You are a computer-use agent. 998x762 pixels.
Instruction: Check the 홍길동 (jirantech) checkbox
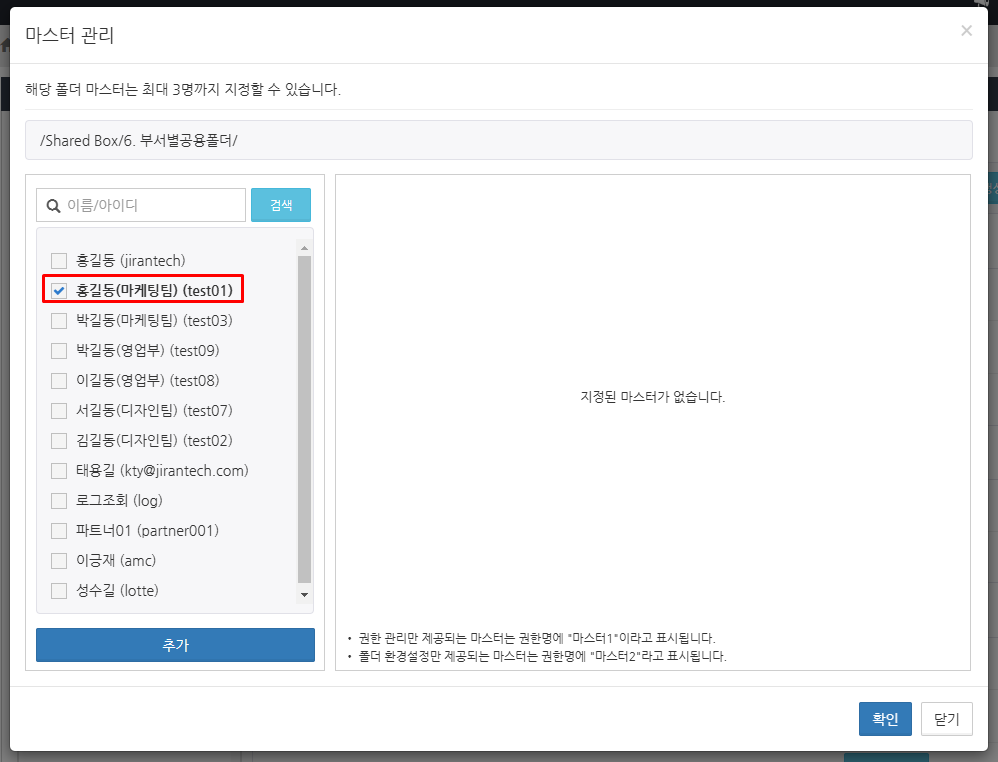click(x=59, y=261)
